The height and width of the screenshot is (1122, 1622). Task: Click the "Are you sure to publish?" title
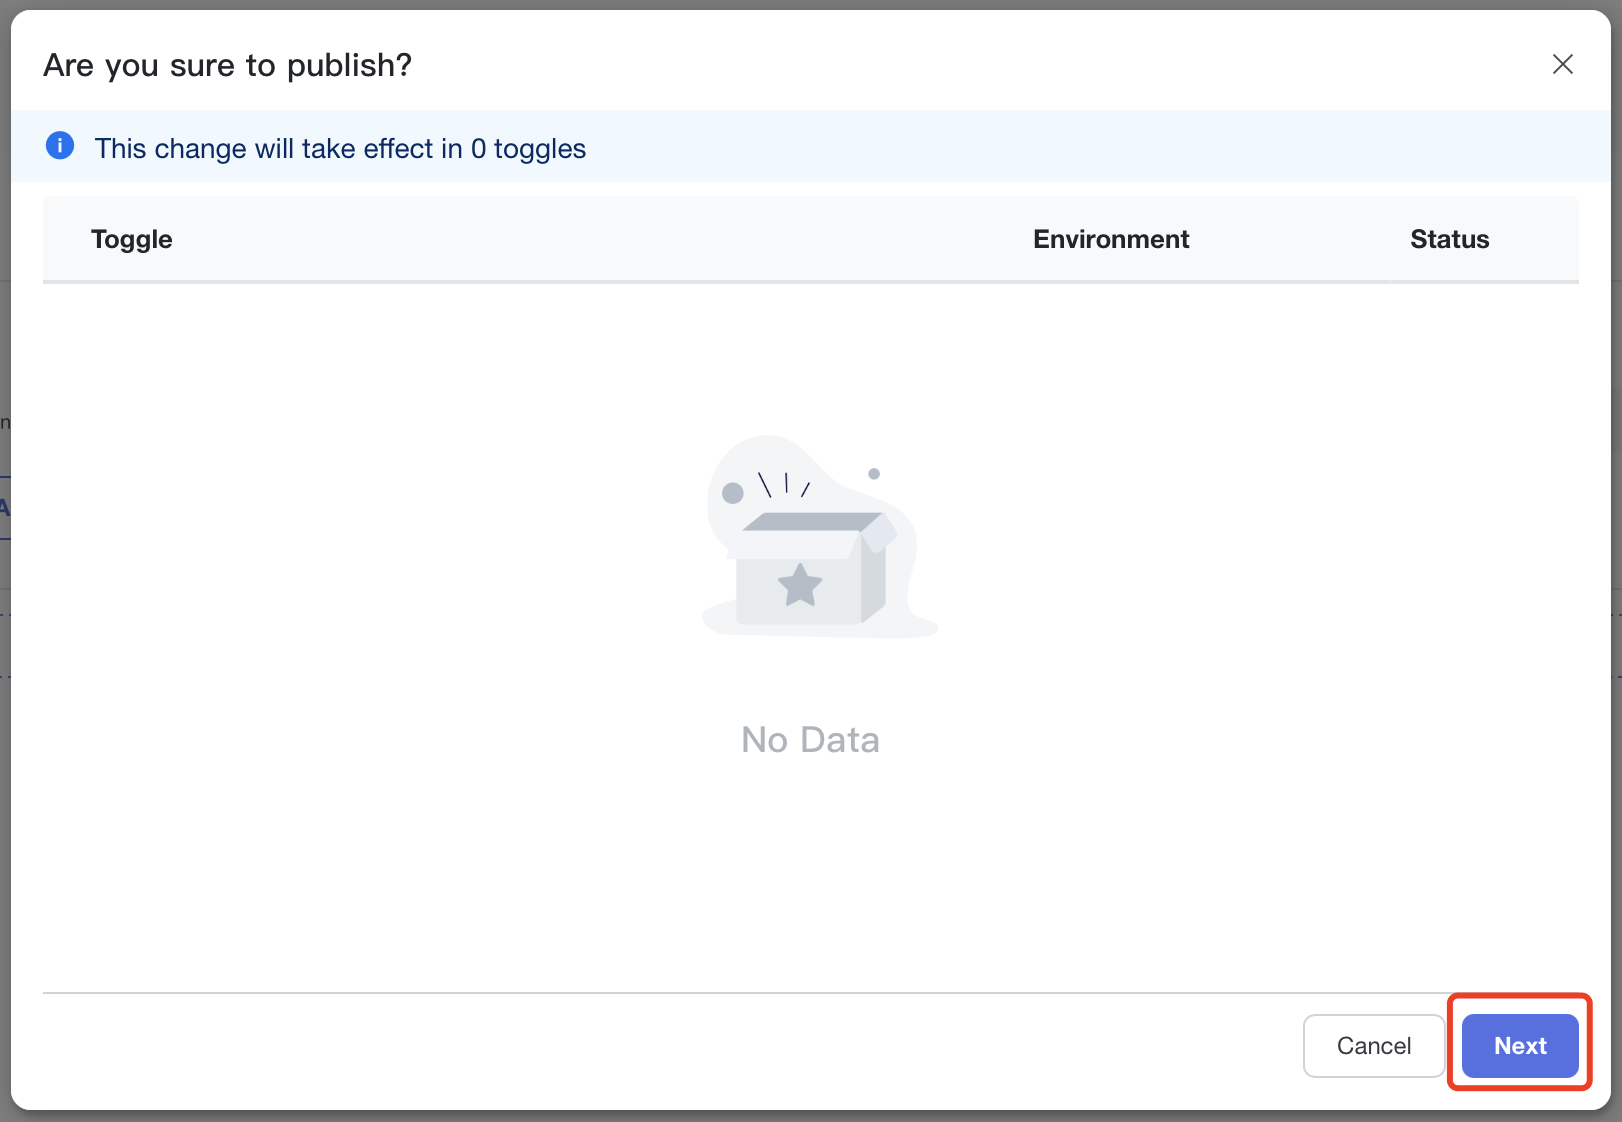click(x=227, y=66)
